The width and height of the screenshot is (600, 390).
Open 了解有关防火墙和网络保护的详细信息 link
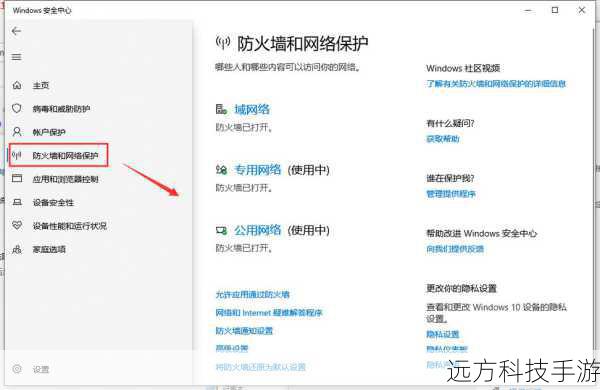(x=496, y=83)
